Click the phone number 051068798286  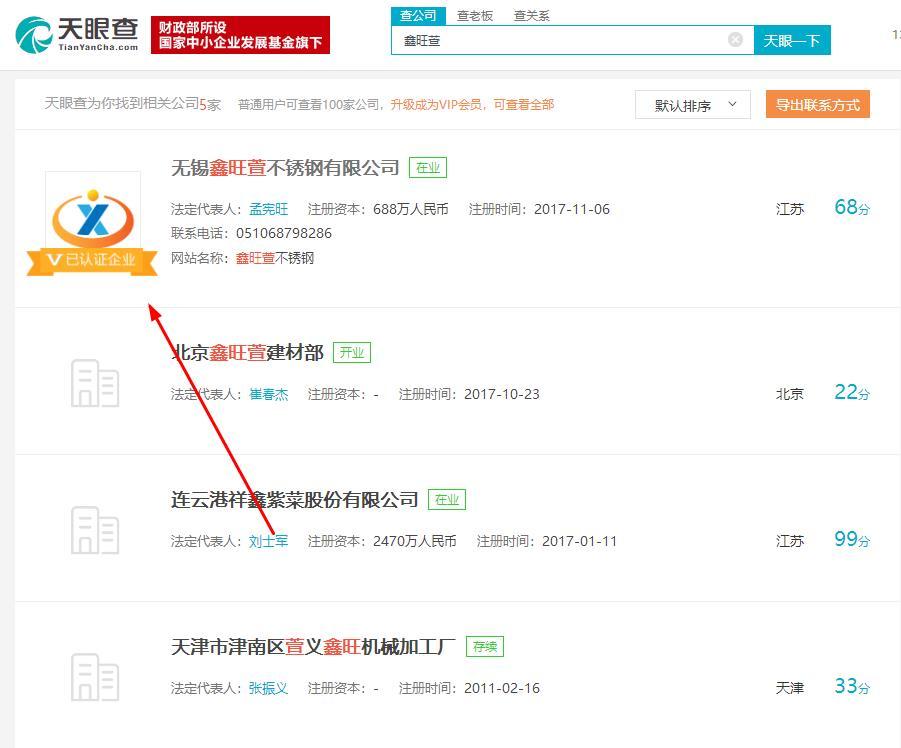click(x=284, y=233)
